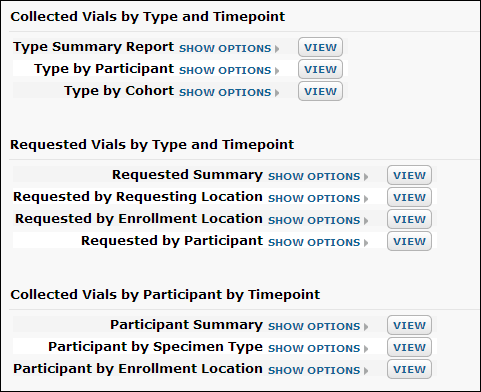View Participant by Specimen Type report
Screen dimensions: 481x392
(409, 347)
